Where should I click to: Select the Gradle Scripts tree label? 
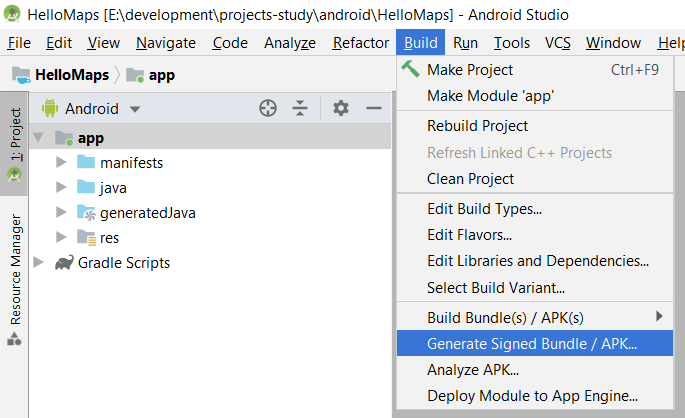pyautogui.click(x=124, y=263)
